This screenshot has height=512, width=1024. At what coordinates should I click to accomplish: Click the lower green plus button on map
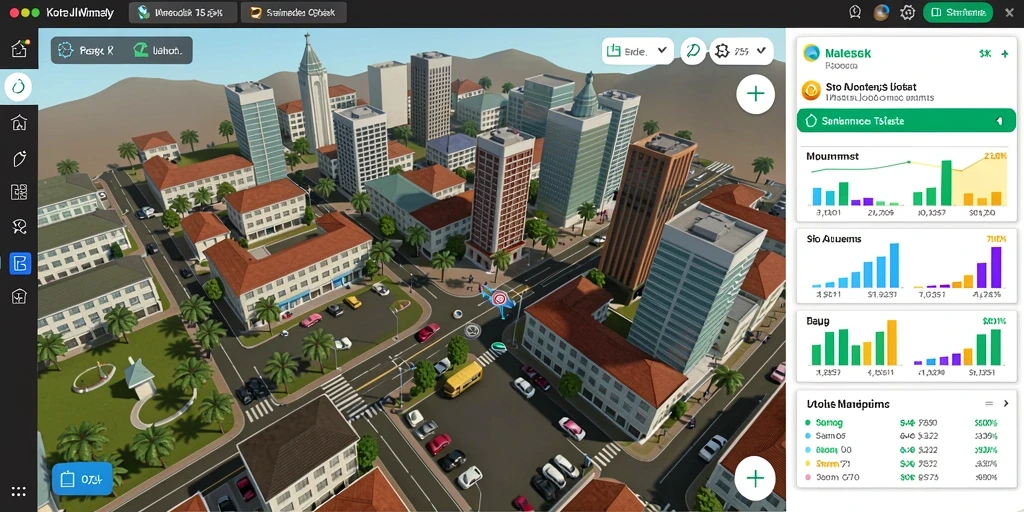click(x=755, y=479)
